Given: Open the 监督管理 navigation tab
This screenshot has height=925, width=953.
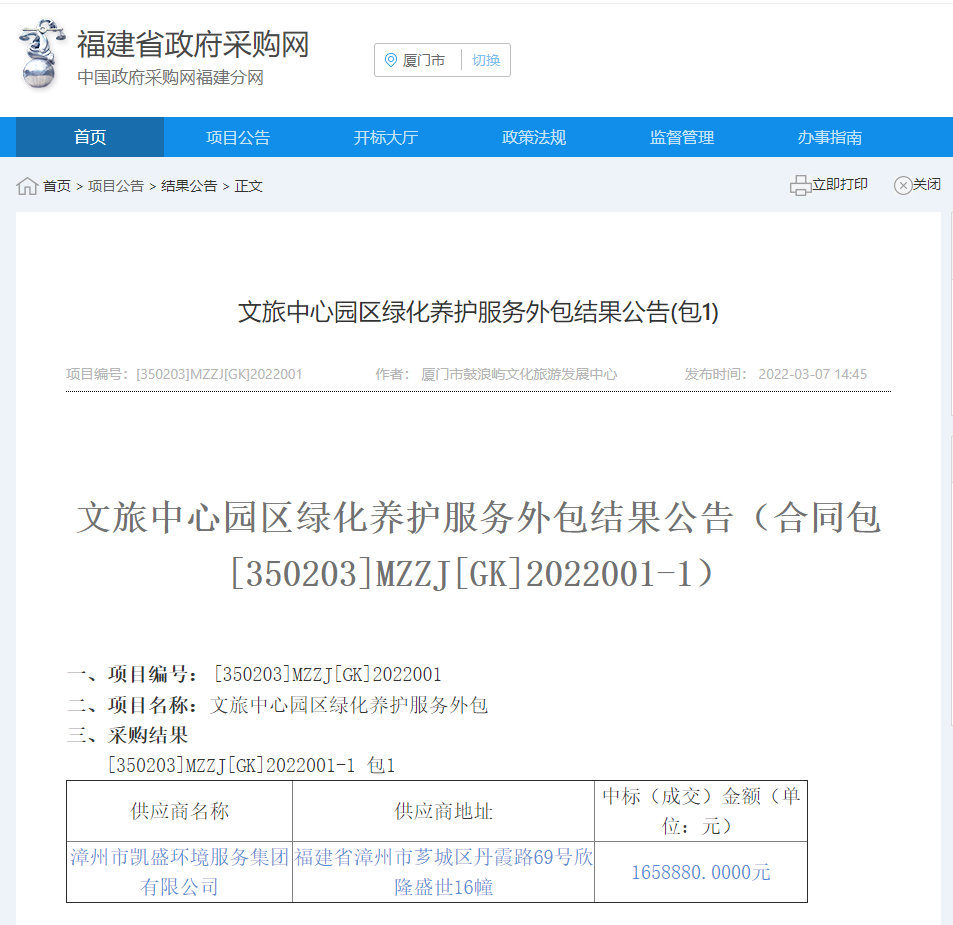Looking at the screenshot, I should coord(682,137).
